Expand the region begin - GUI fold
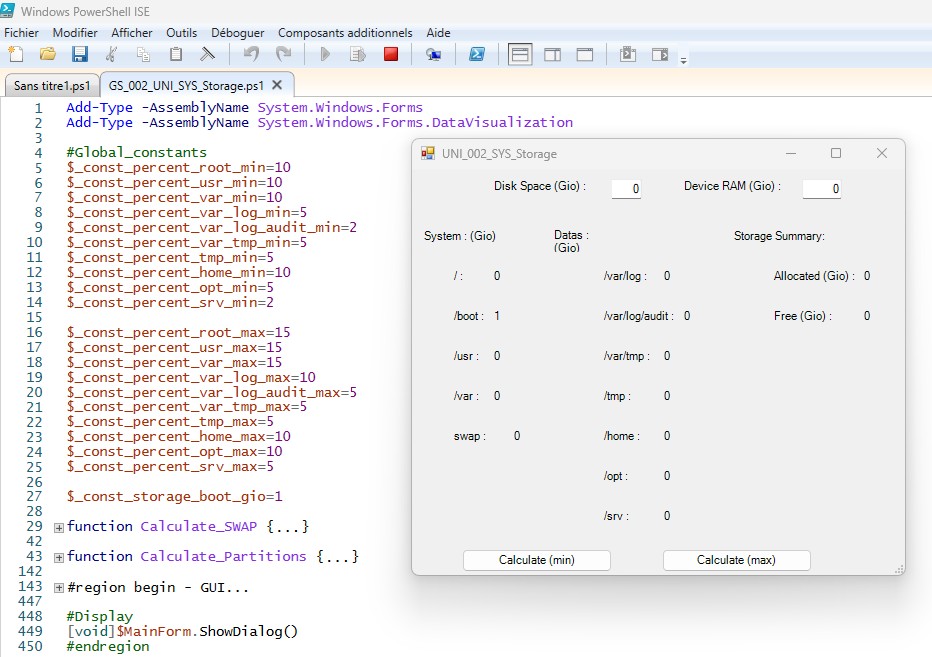The width and height of the screenshot is (932, 657). (x=59, y=587)
